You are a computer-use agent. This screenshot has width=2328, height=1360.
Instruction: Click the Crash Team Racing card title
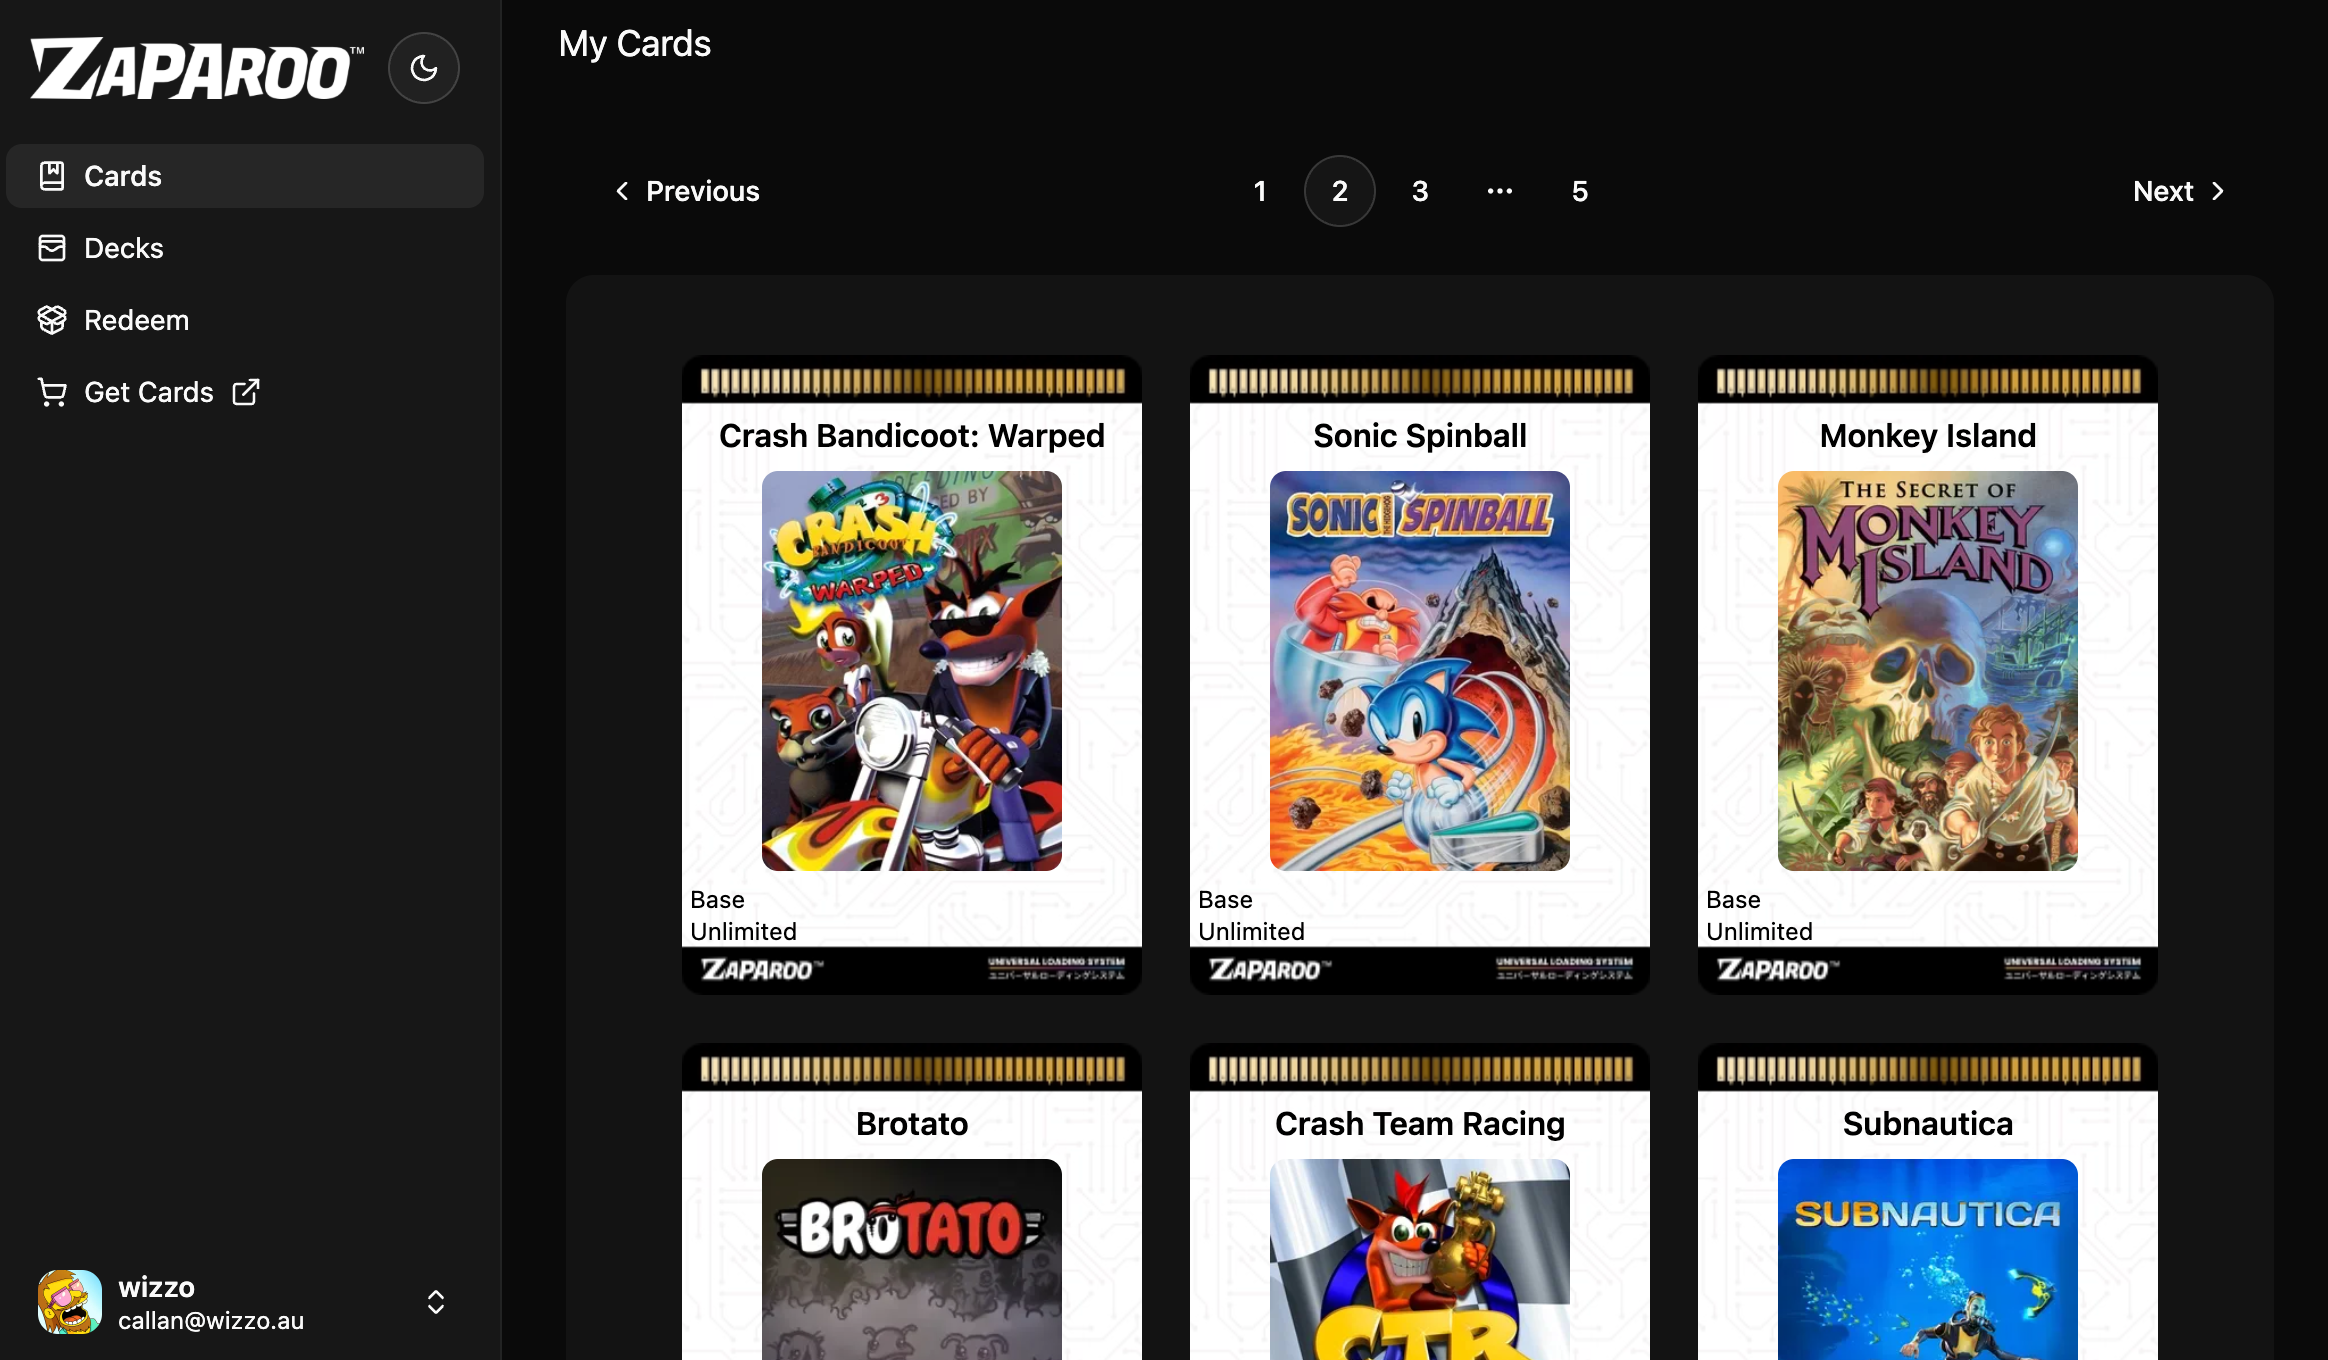[x=1420, y=1124]
